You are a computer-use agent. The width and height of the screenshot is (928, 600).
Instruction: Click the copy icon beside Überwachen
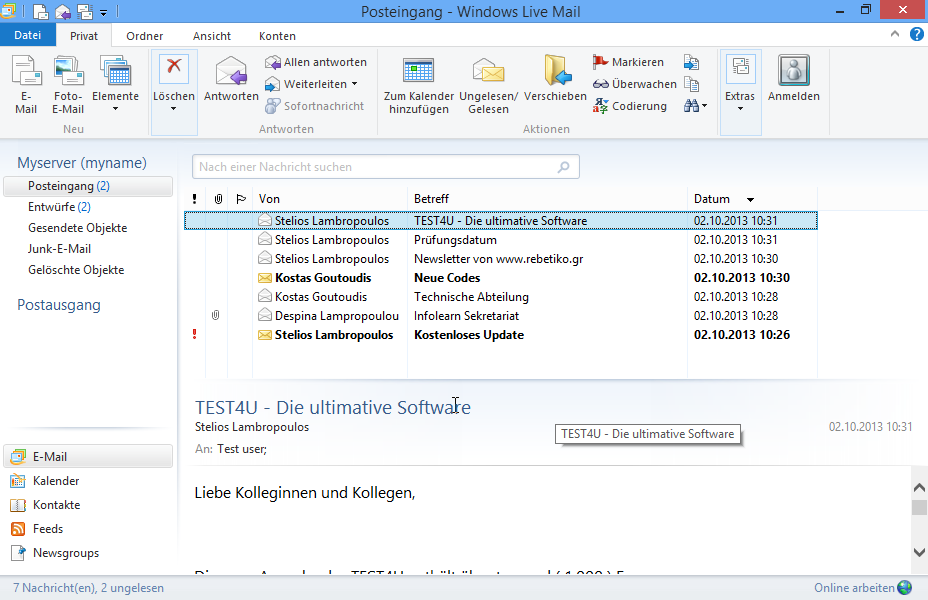[691, 84]
